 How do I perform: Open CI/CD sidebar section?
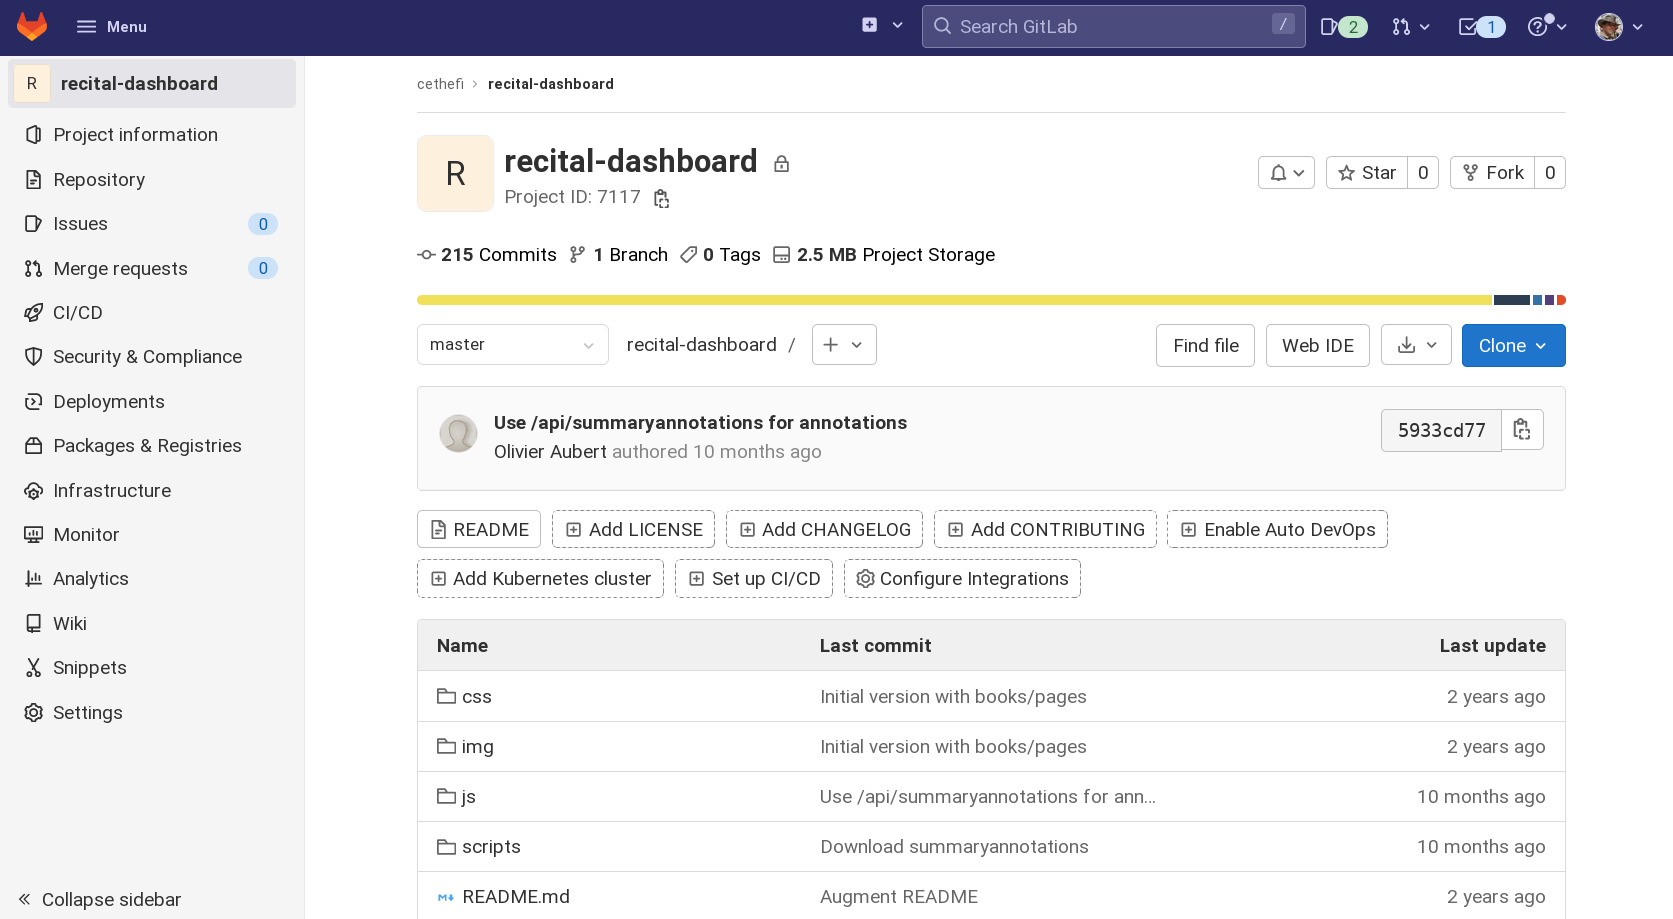[152, 313]
